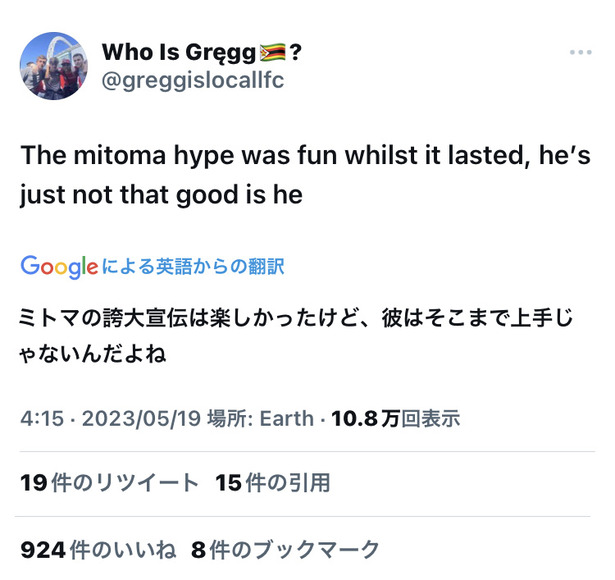Open the 8件のブックマーク bookmarks count
Image resolution: width=615 pixels, height=580 pixels.
click(285, 550)
